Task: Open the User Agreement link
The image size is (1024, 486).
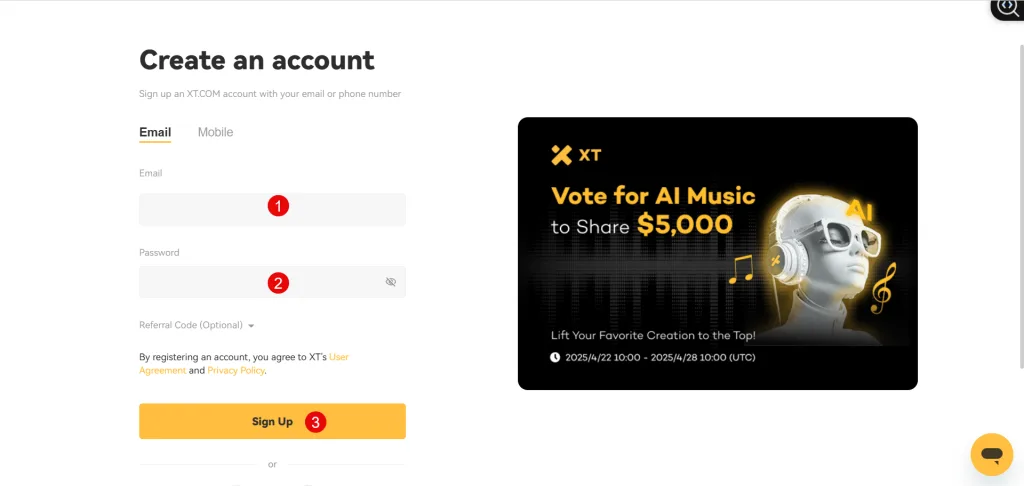Action: point(244,364)
